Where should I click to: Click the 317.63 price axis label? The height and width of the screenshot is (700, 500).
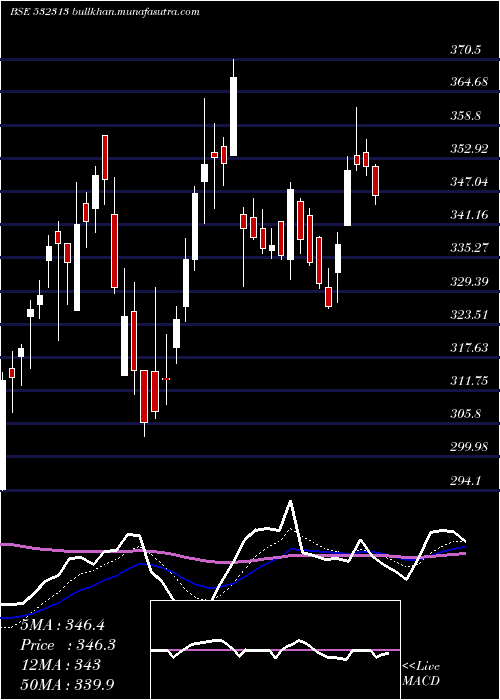469,348
